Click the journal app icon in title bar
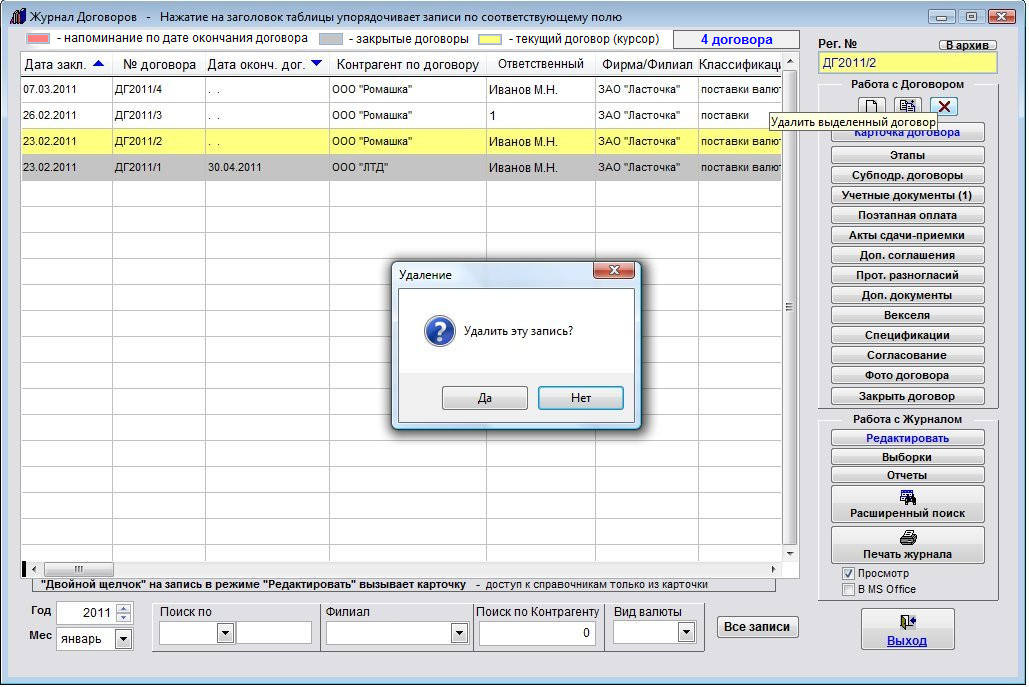 [x=16, y=17]
